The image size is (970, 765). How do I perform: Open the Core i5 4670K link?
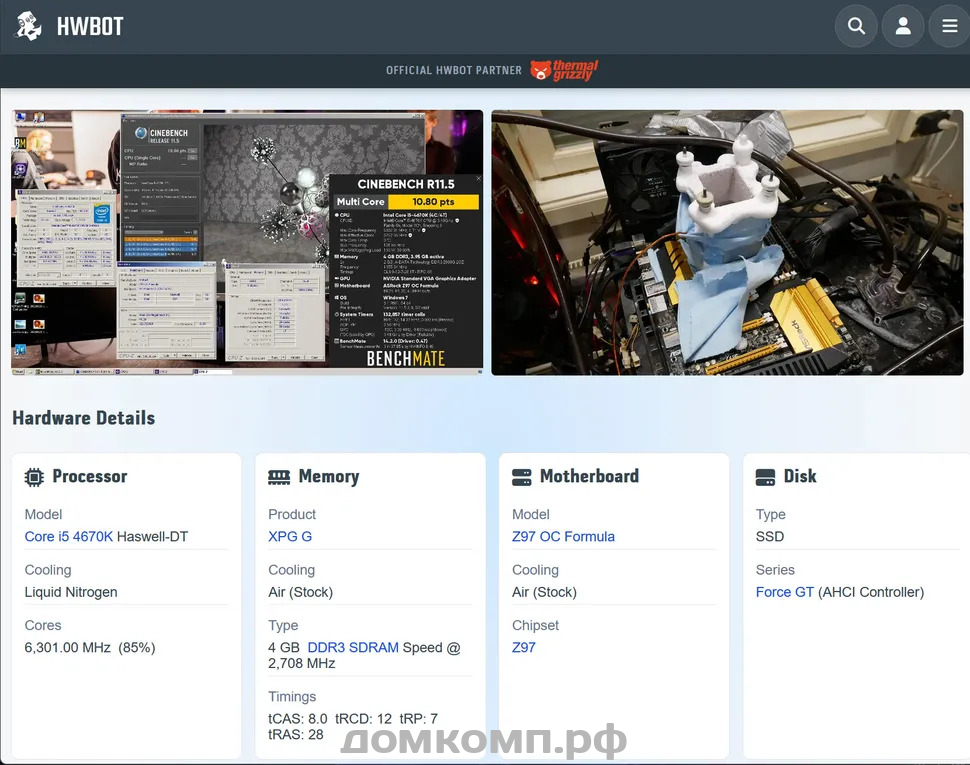(69, 536)
